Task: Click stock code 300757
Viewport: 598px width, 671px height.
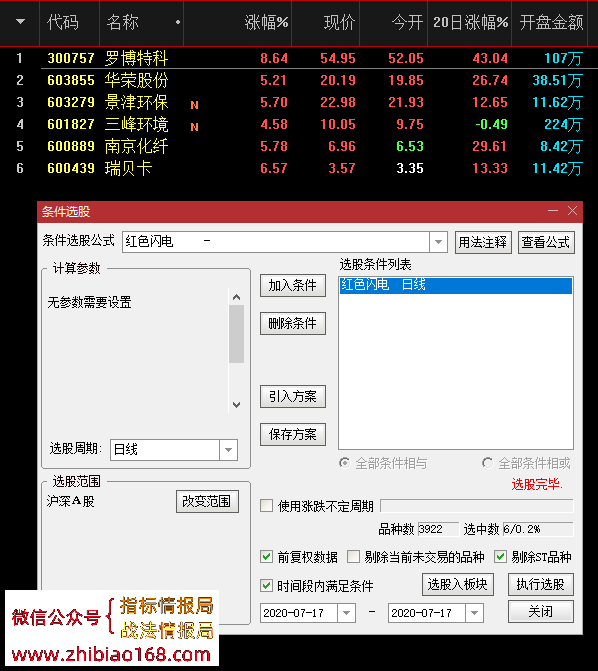Action: point(71,58)
